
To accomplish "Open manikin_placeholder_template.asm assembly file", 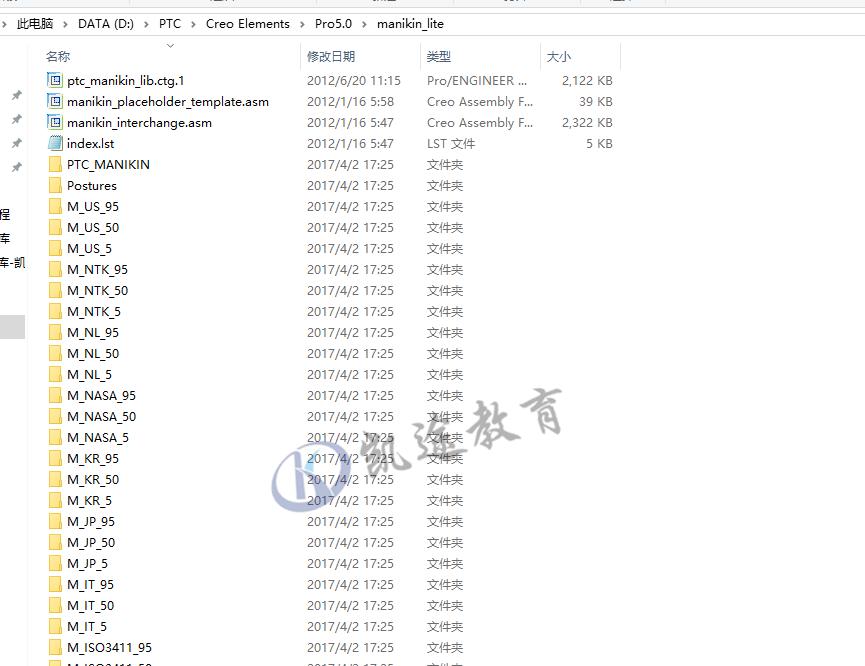I will [x=166, y=101].
